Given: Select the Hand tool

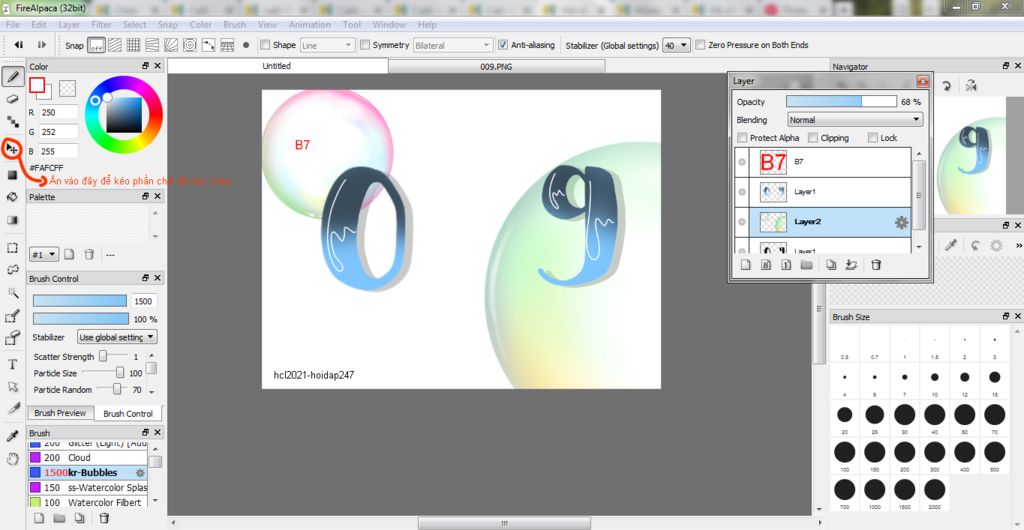Looking at the screenshot, I should pos(12,459).
